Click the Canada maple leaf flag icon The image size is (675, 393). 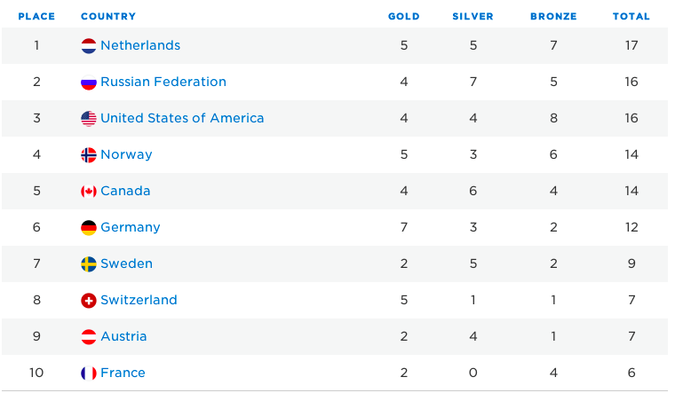click(88, 191)
